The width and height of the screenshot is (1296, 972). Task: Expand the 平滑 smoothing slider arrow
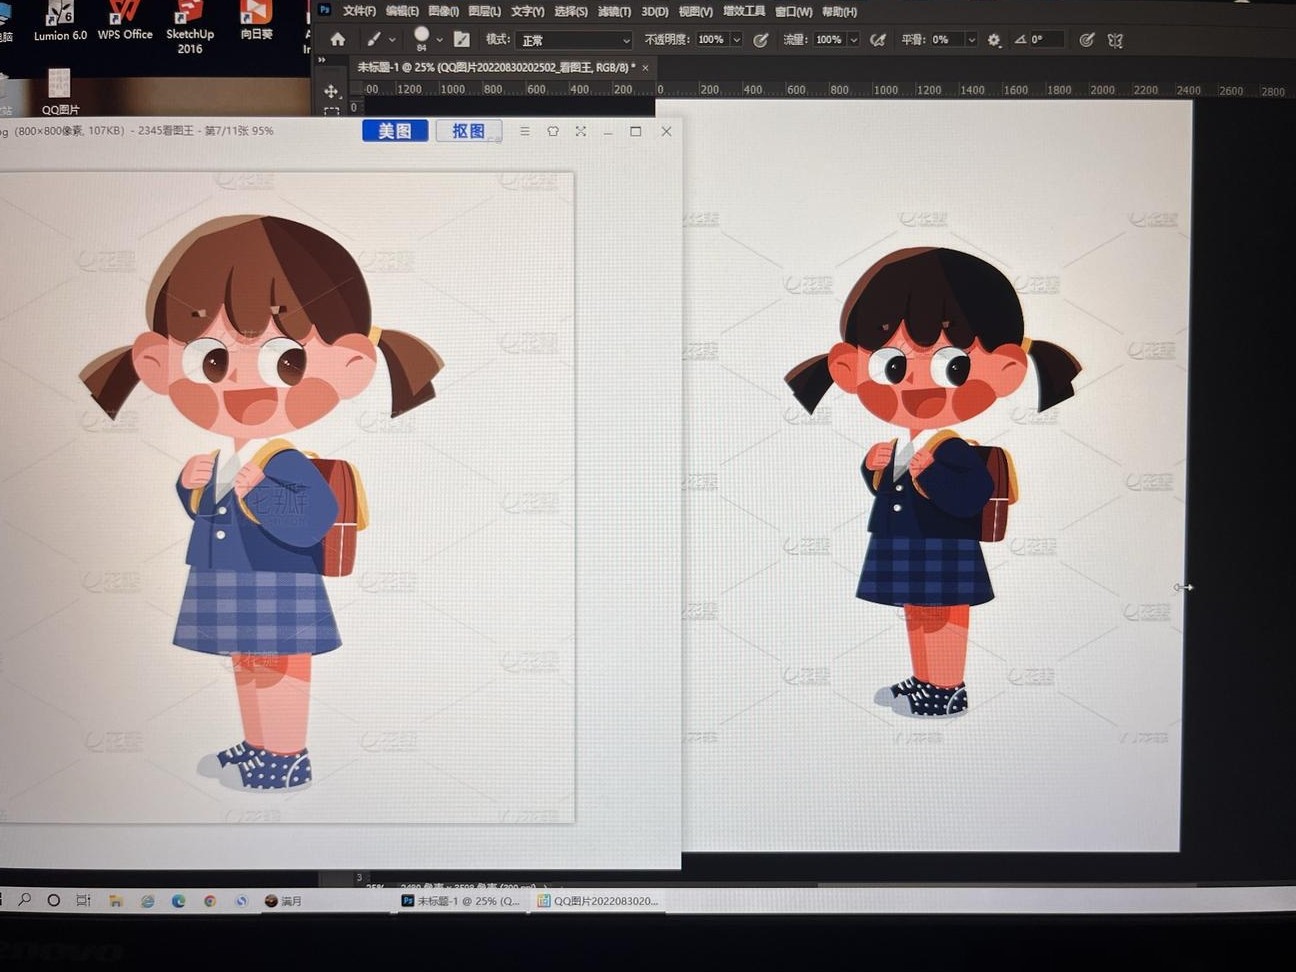click(971, 40)
